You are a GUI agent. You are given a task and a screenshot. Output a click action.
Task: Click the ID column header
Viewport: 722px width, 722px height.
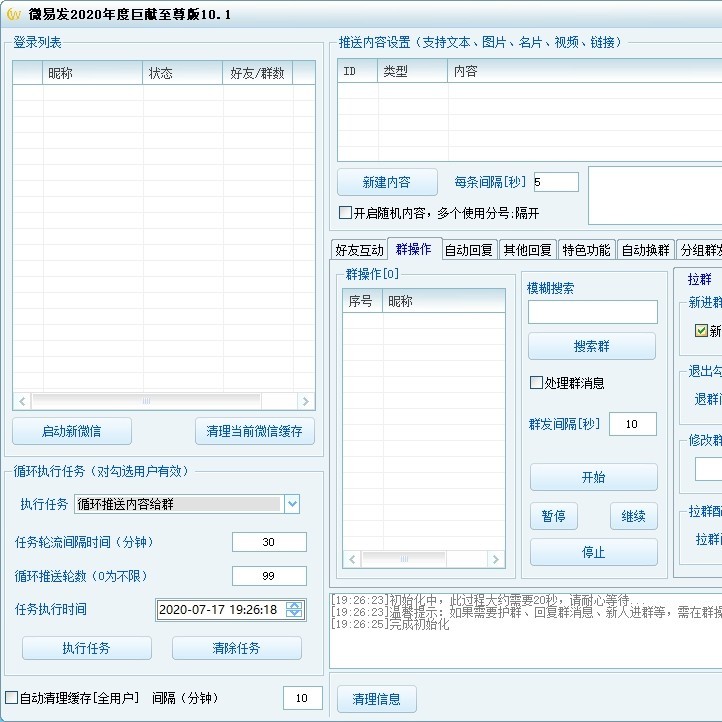click(x=358, y=71)
